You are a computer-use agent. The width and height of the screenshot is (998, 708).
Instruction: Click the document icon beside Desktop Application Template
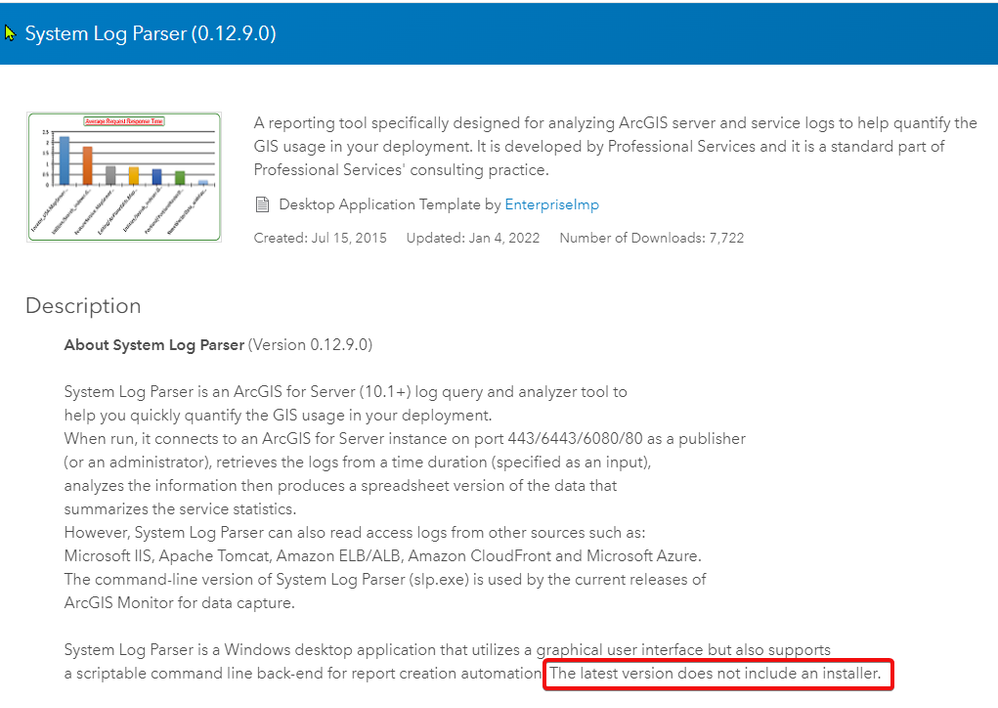(x=262, y=205)
